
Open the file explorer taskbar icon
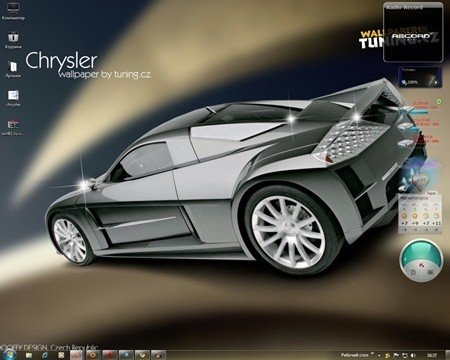pyautogui.click(x=29, y=355)
